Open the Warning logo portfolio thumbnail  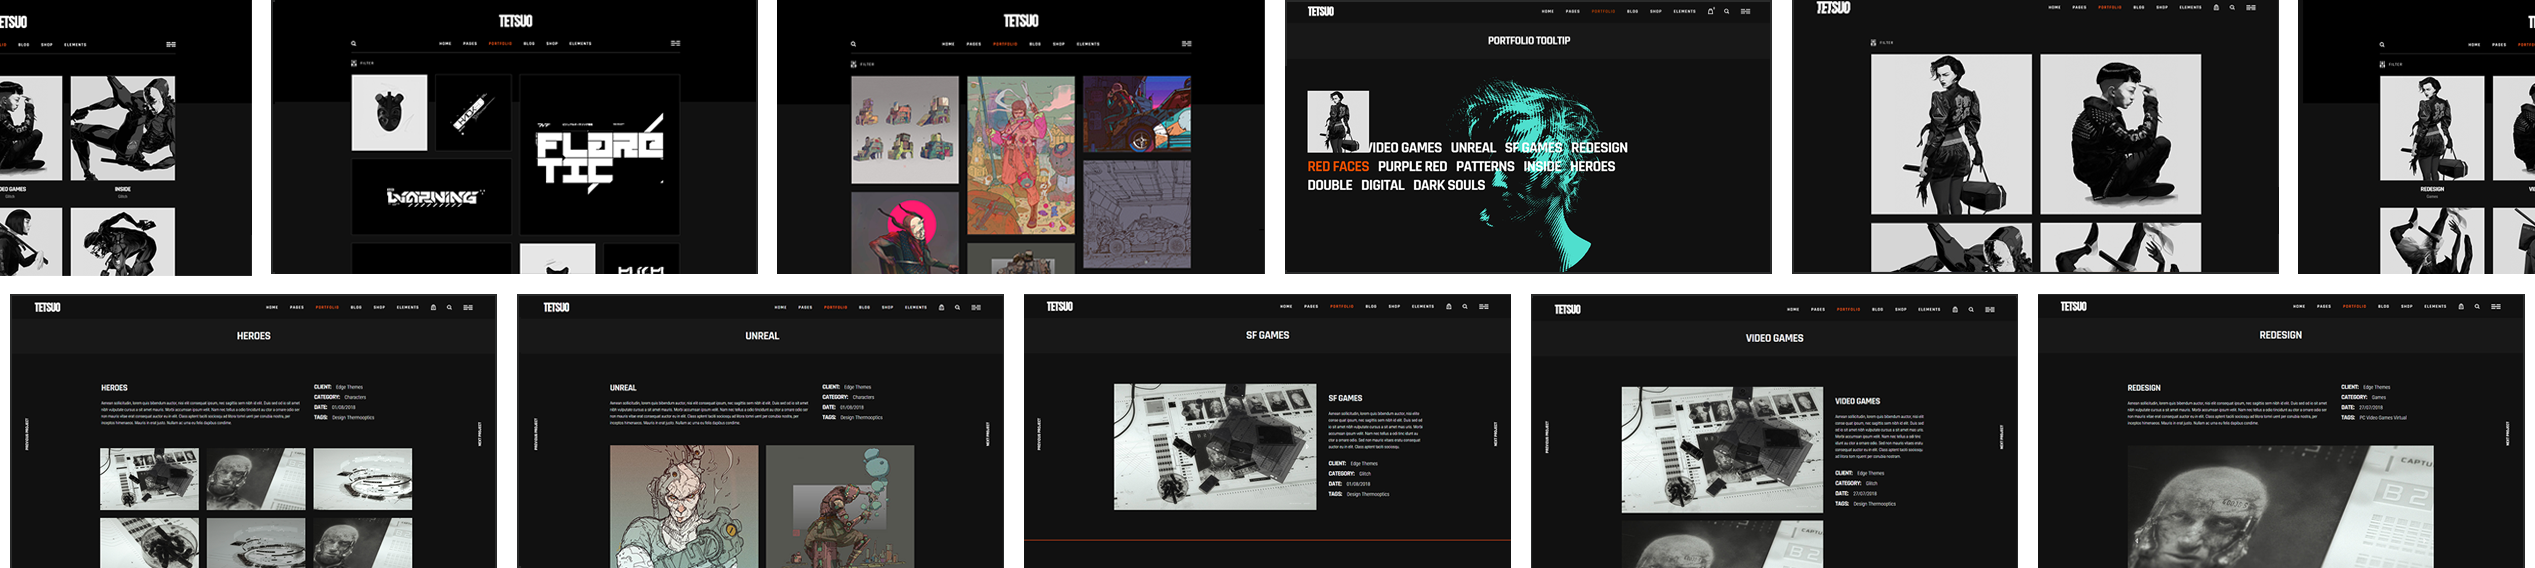[x=432, y=197]
